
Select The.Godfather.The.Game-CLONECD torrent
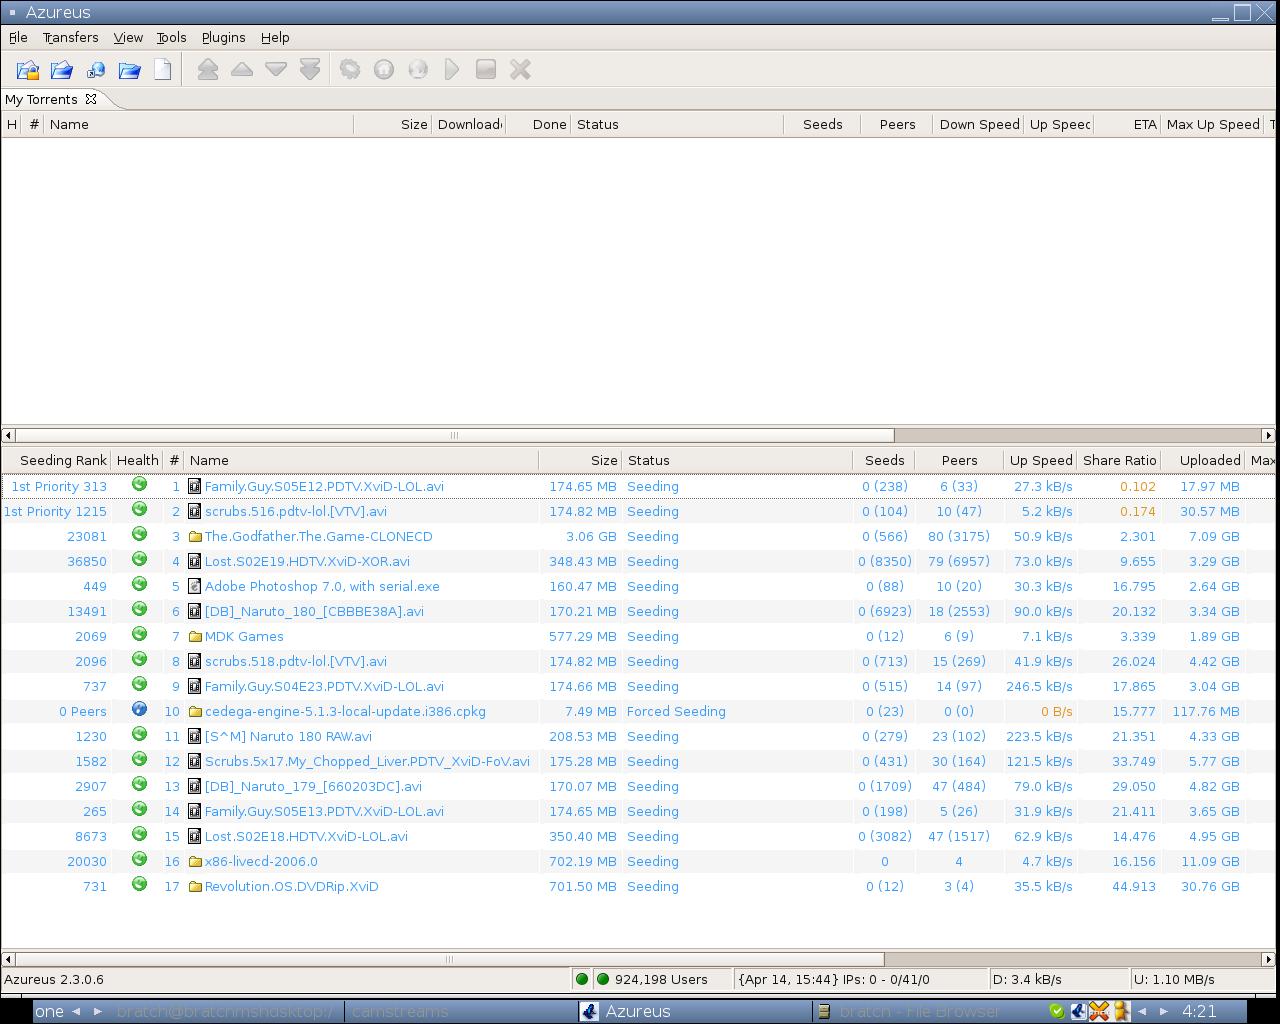pyautogui.click(x=318, y=536)
